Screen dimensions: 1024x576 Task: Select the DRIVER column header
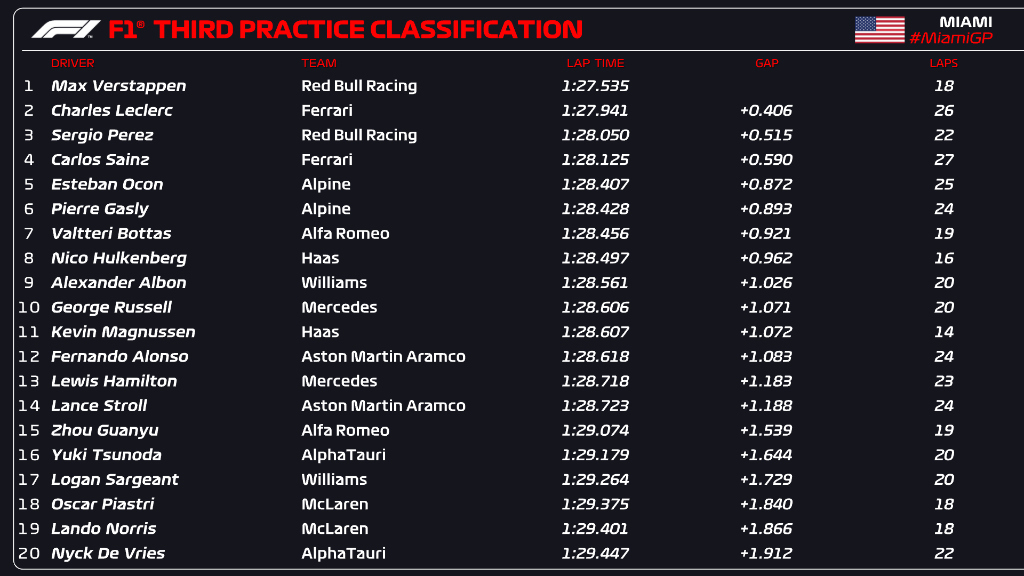point(72,63)
